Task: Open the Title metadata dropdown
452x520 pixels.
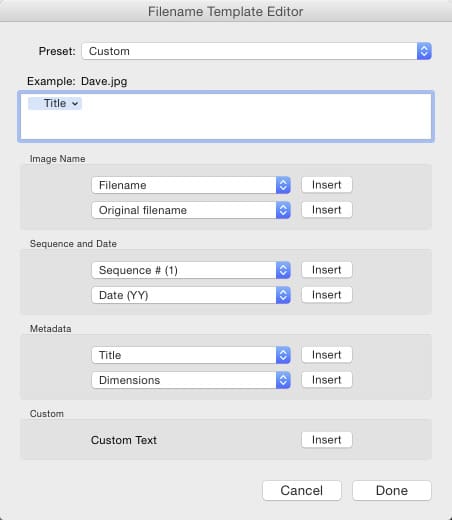Action: (191, 355)
